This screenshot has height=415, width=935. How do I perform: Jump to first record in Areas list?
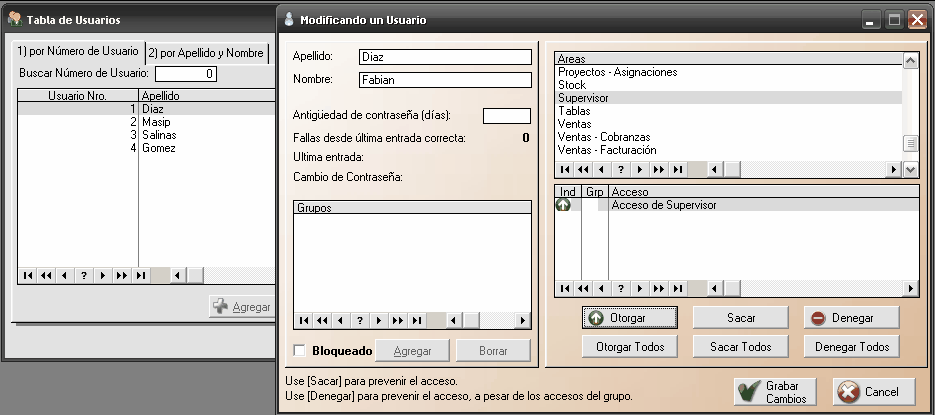[x=565, y=170]
